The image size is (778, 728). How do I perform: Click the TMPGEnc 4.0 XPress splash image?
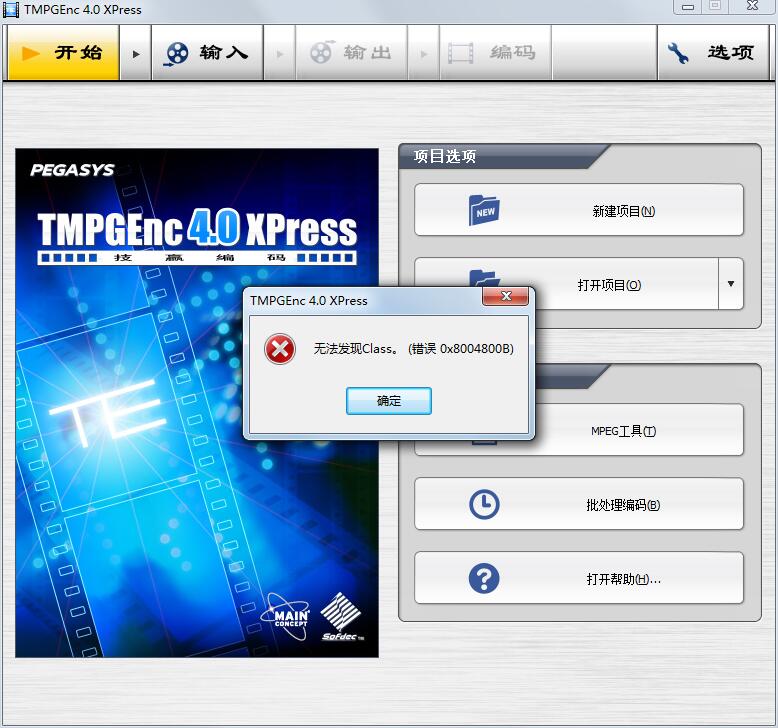tap(196, 402)
